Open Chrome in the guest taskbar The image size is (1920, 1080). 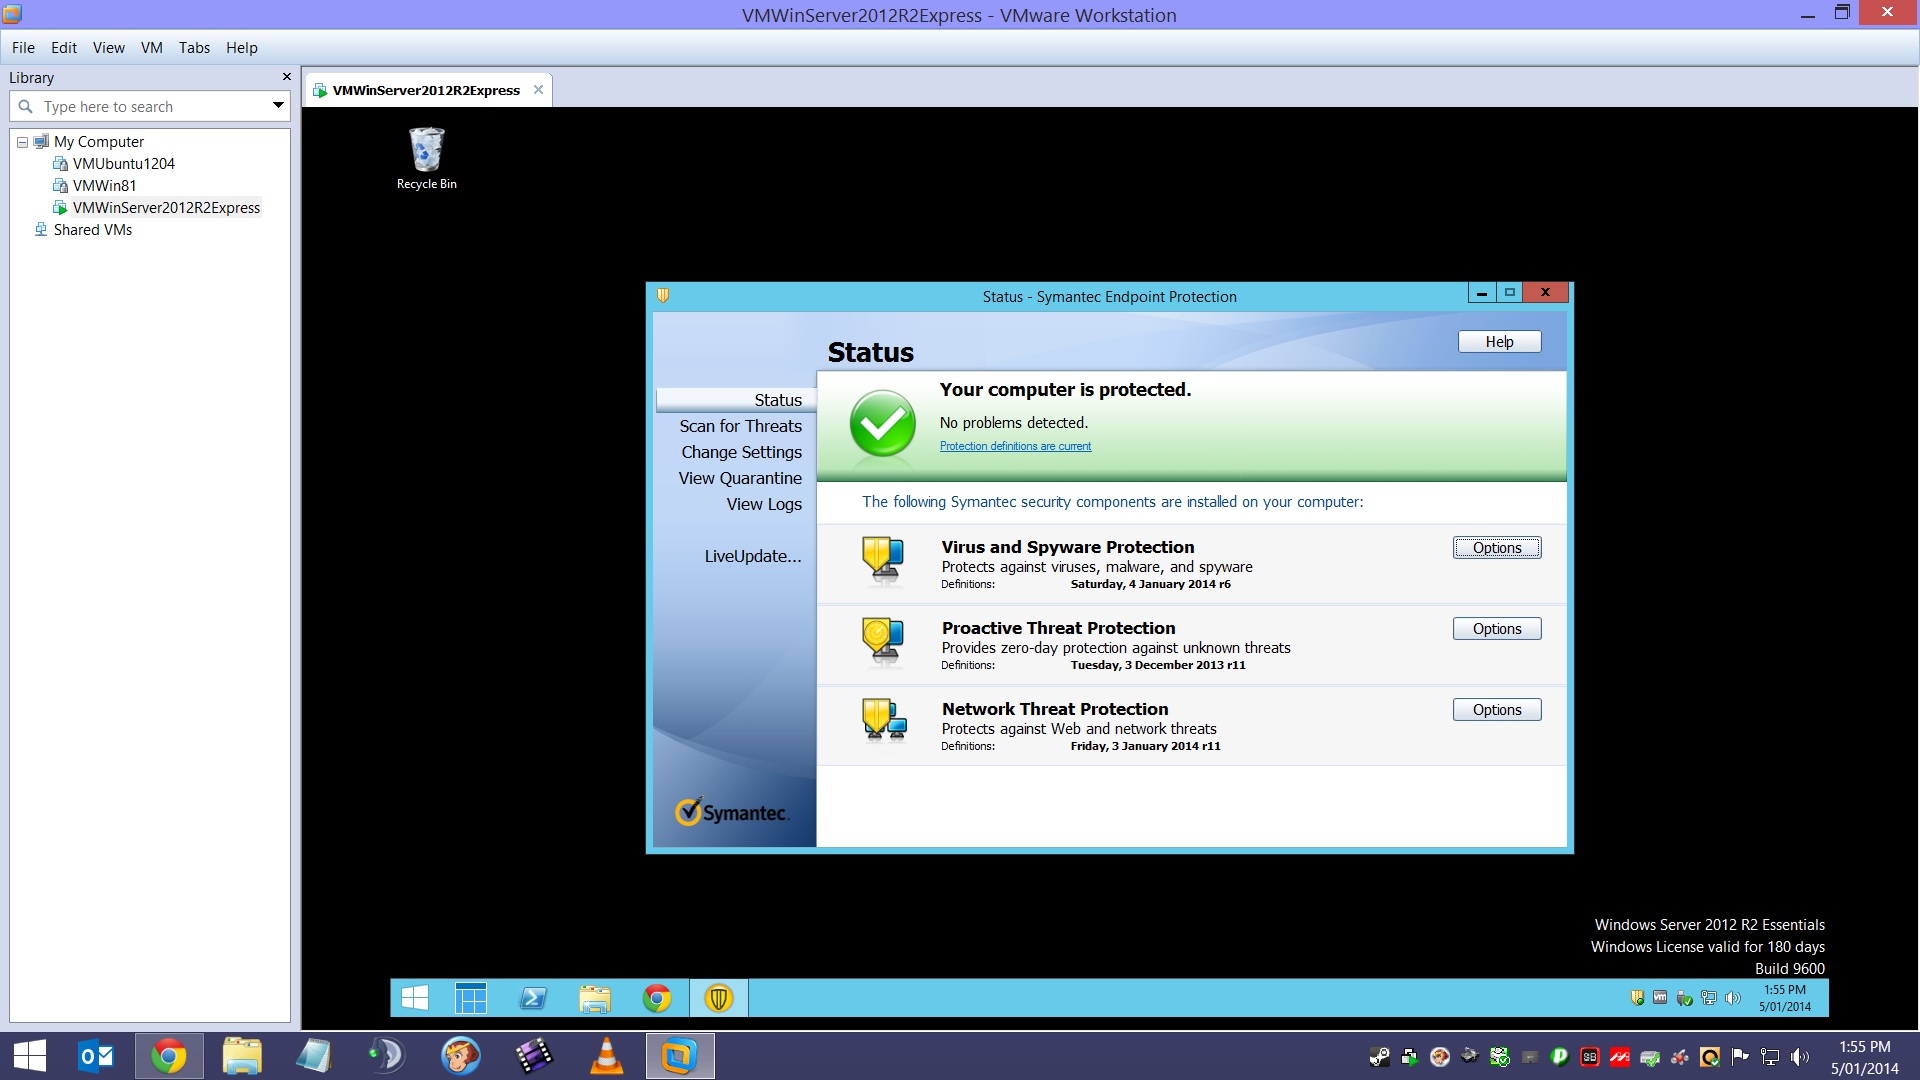[657, 998]
